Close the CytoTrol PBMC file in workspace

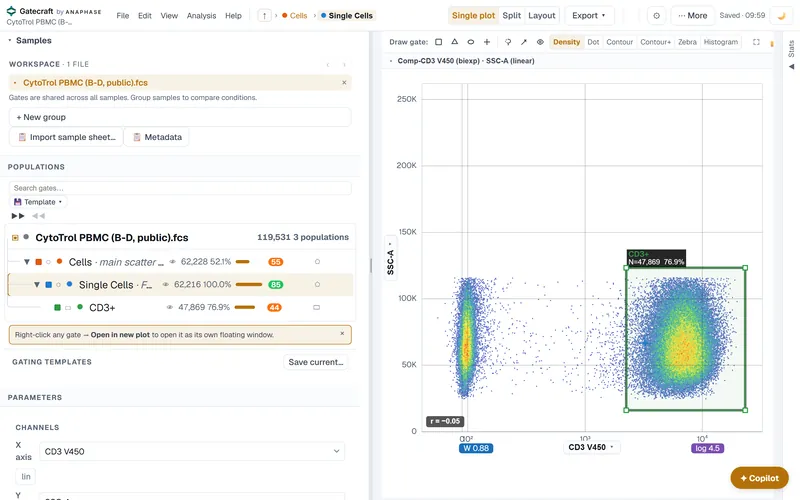click(344, 83)
